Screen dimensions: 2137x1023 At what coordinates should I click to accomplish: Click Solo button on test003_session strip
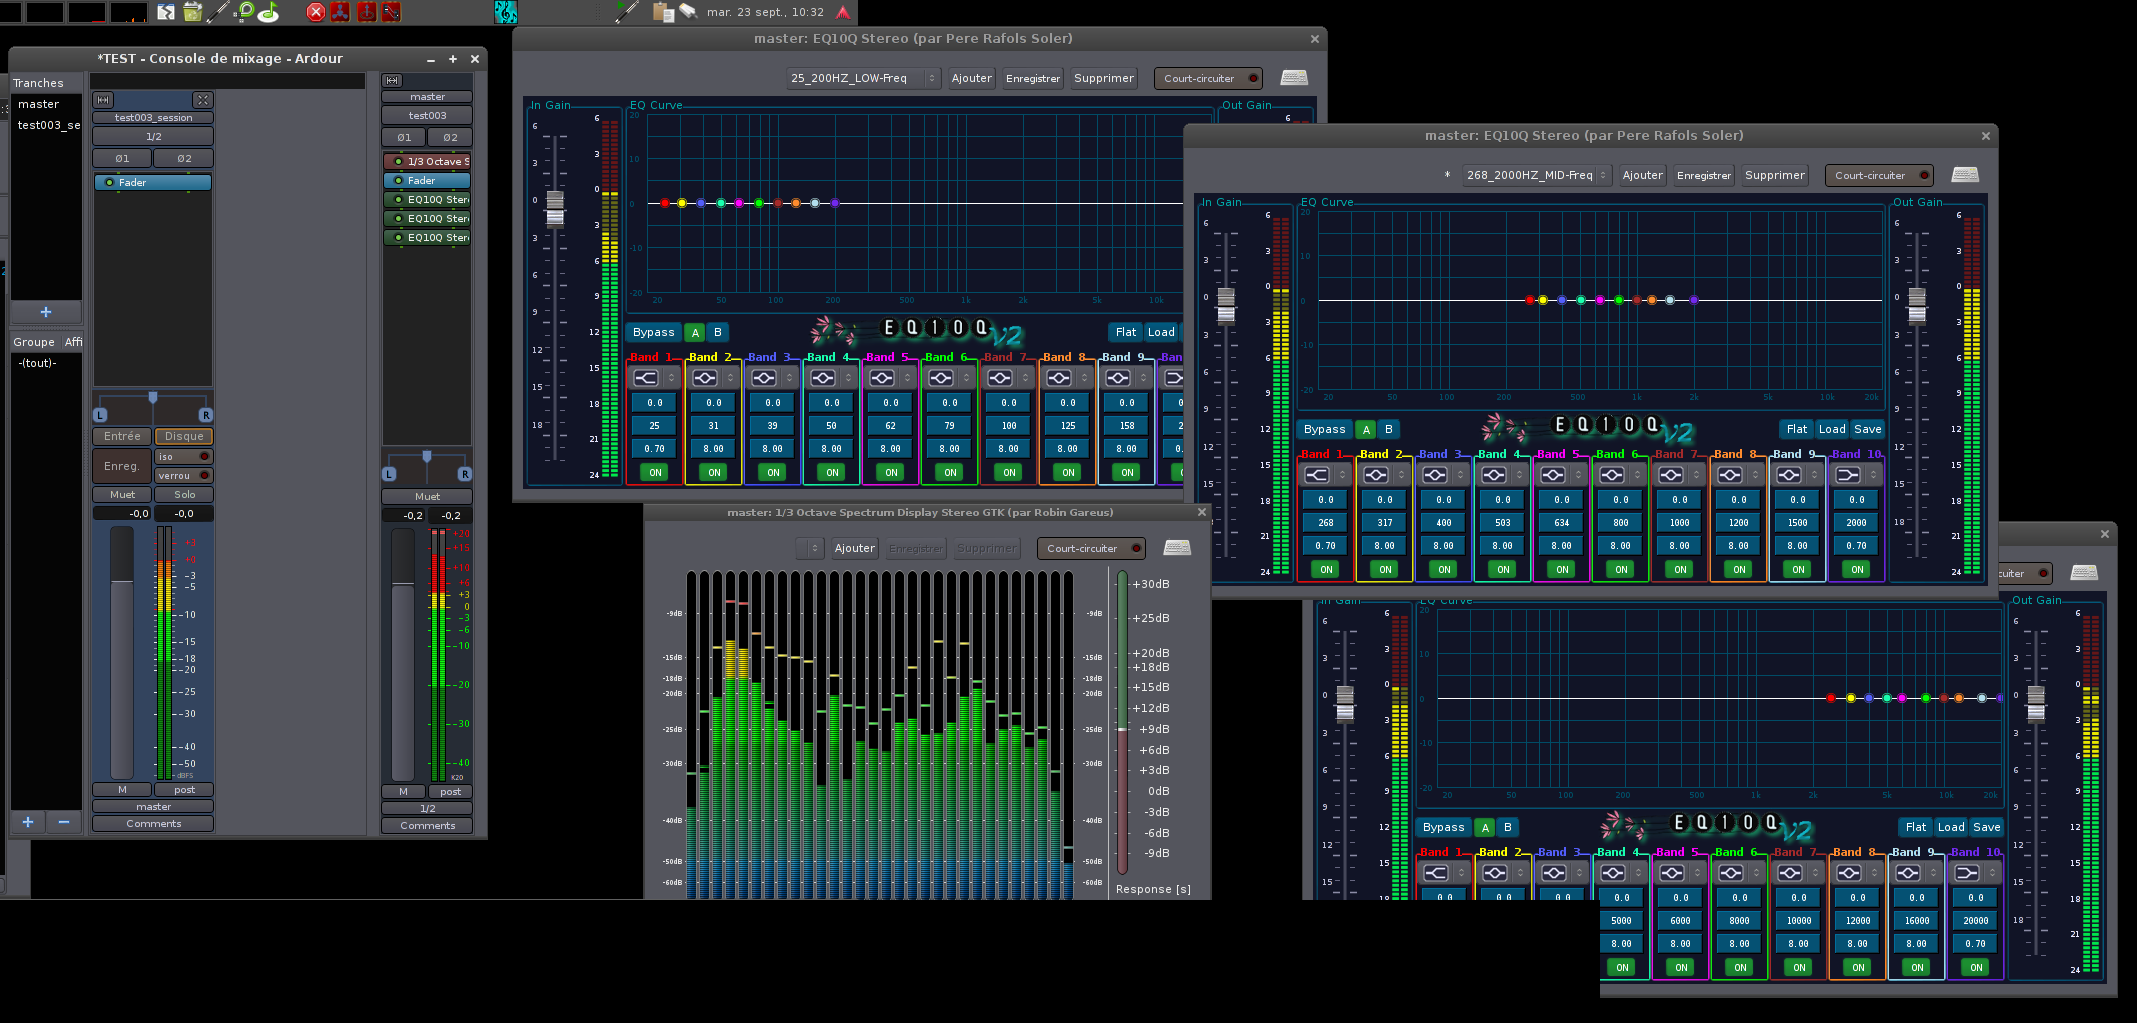pyautogui.click(x=184, y=494)
